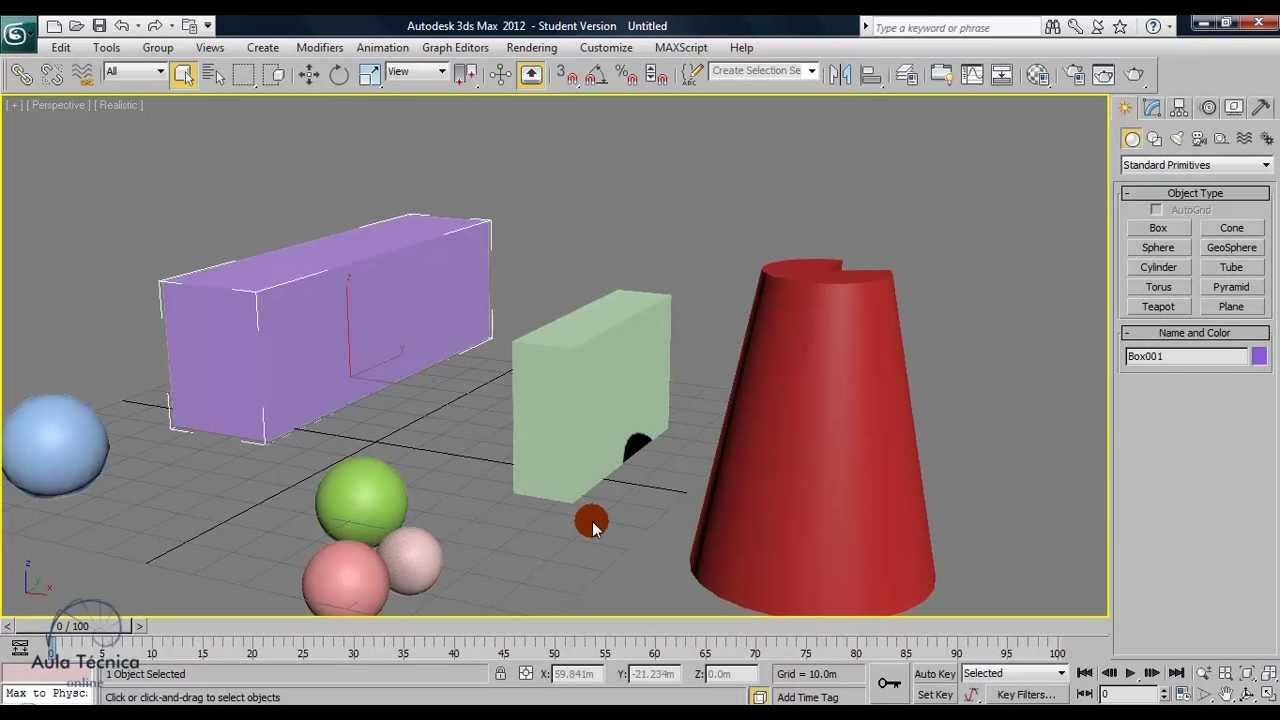Image resolution: width=1280 pixels, height=720 pixels.
Task: Open the Modifiers menu
Action: [x=319, y=47]
